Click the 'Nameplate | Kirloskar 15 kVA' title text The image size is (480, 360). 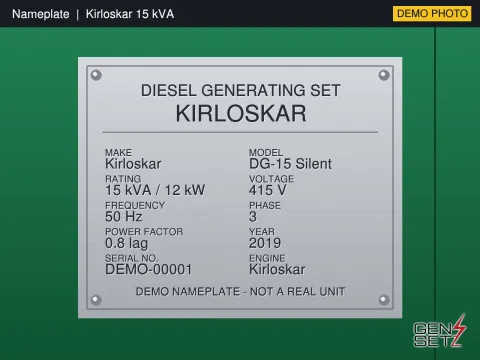(x=93, y=14)
